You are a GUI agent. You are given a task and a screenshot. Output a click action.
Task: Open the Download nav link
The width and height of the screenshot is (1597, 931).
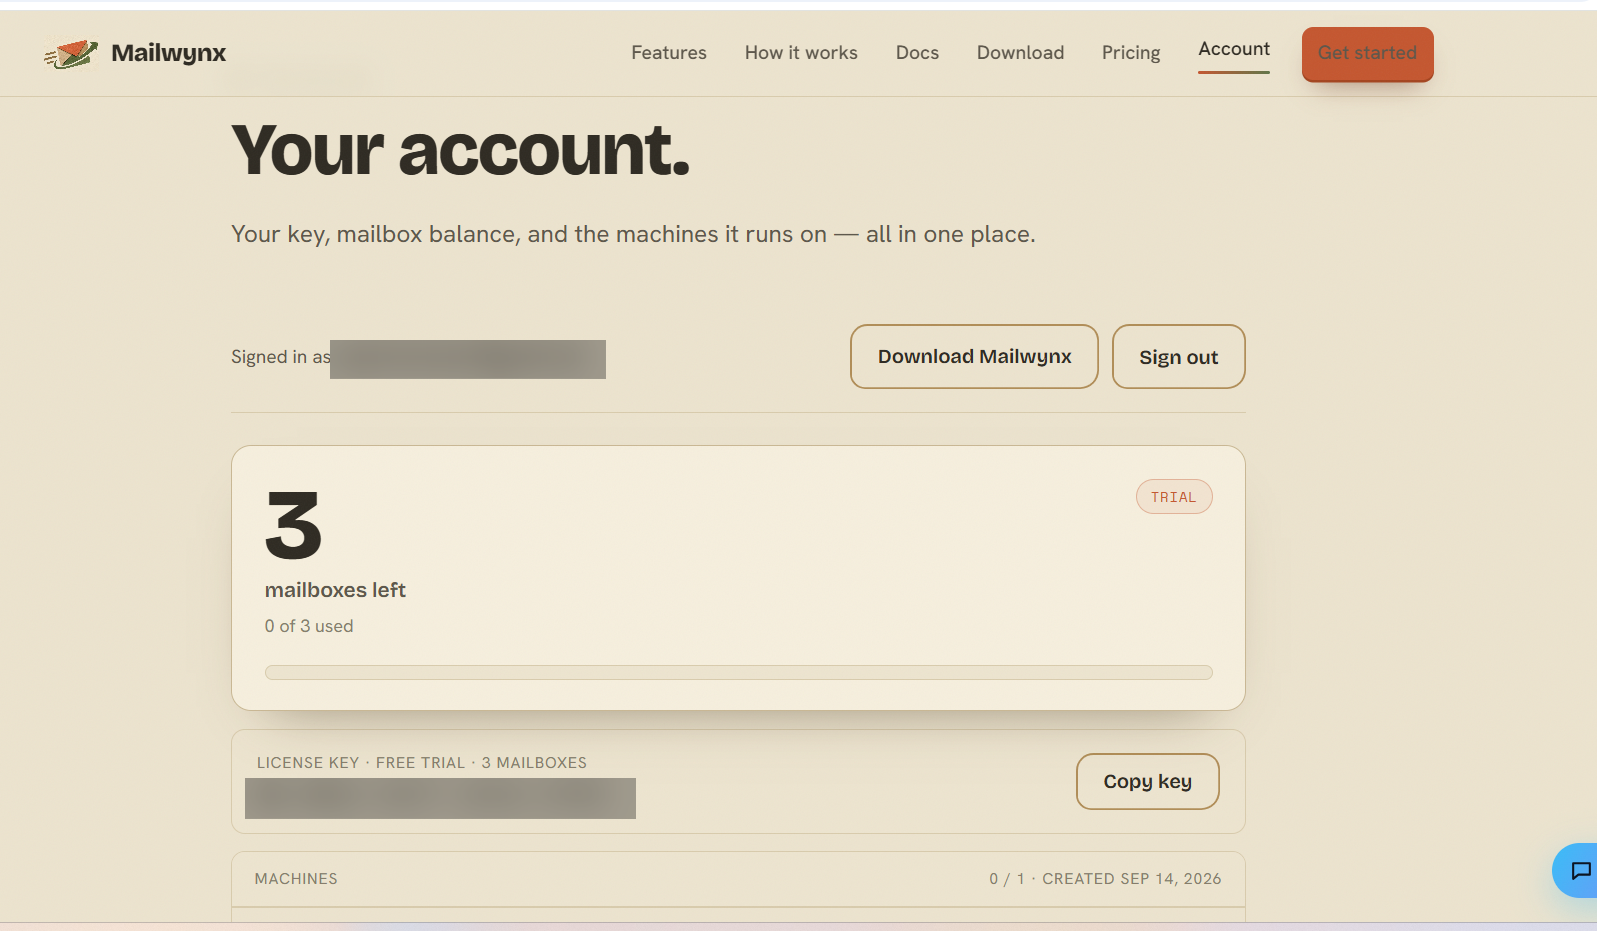[1020, 53]
